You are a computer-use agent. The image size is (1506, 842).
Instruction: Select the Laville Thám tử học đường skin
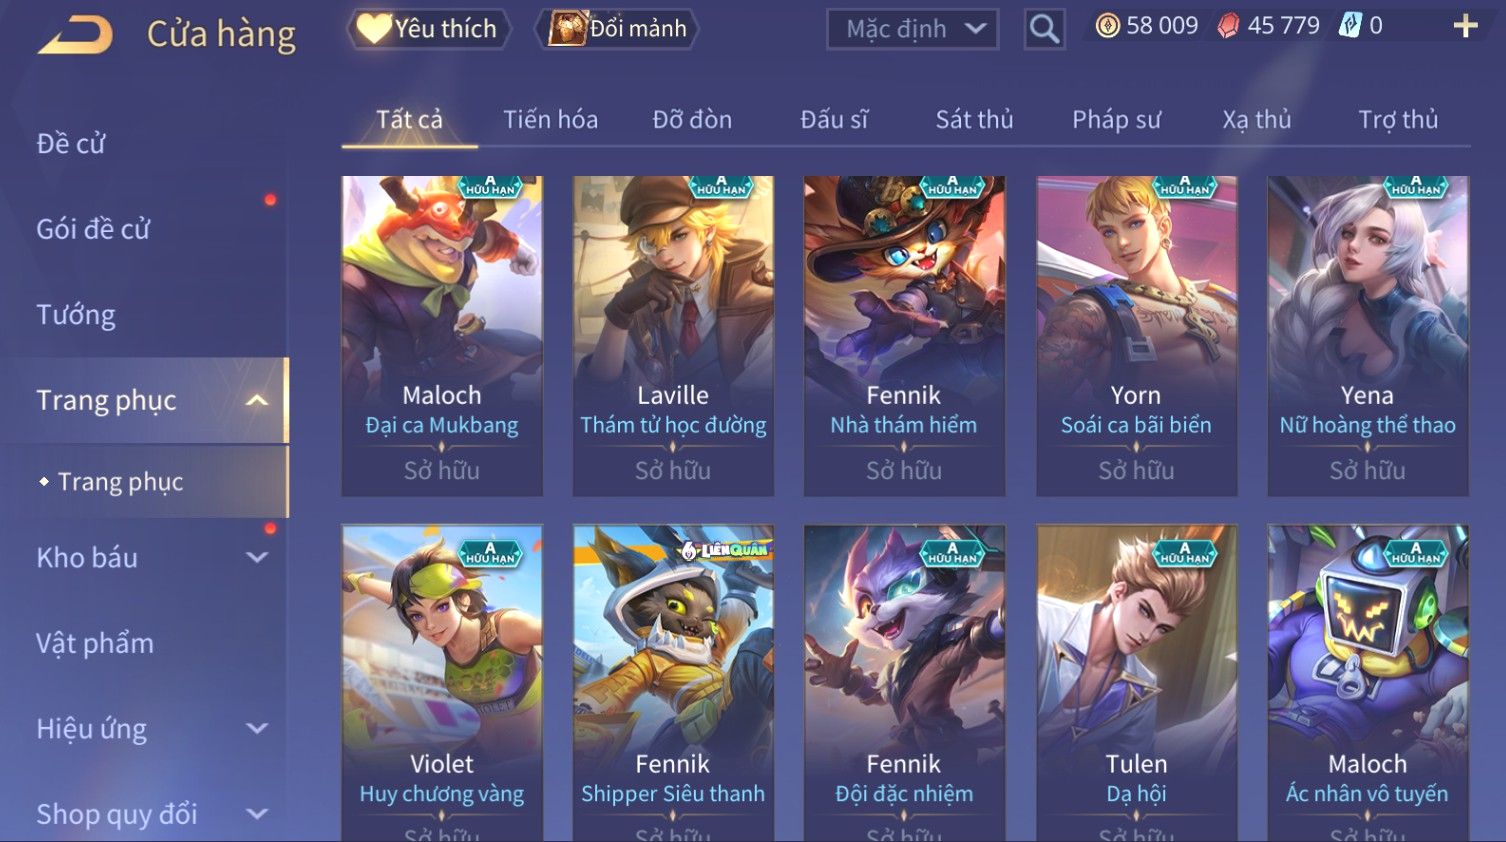point(673,336)
